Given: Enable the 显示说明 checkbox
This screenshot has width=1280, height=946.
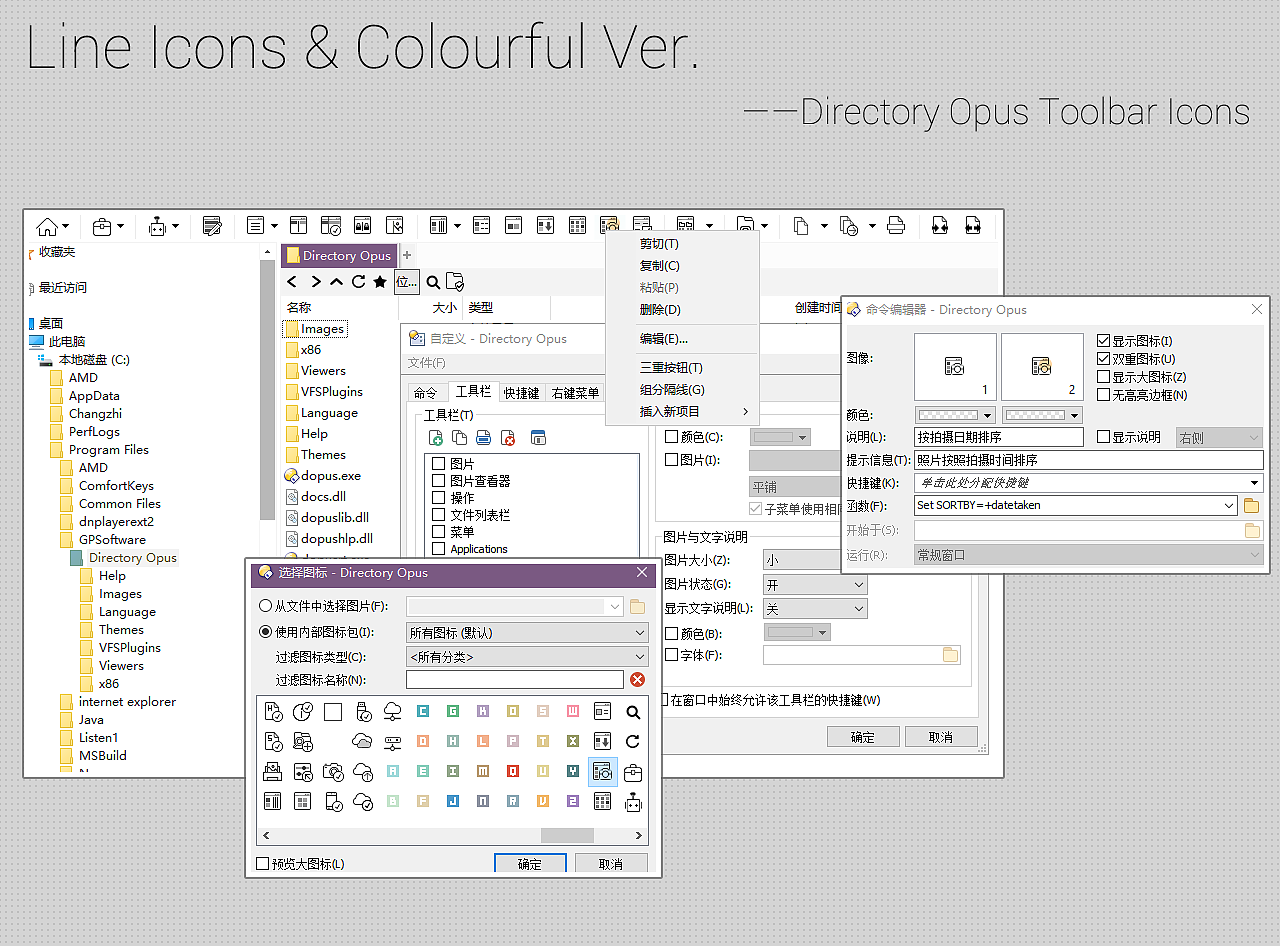Looking at the screenshot, I should pos(1104,437).
